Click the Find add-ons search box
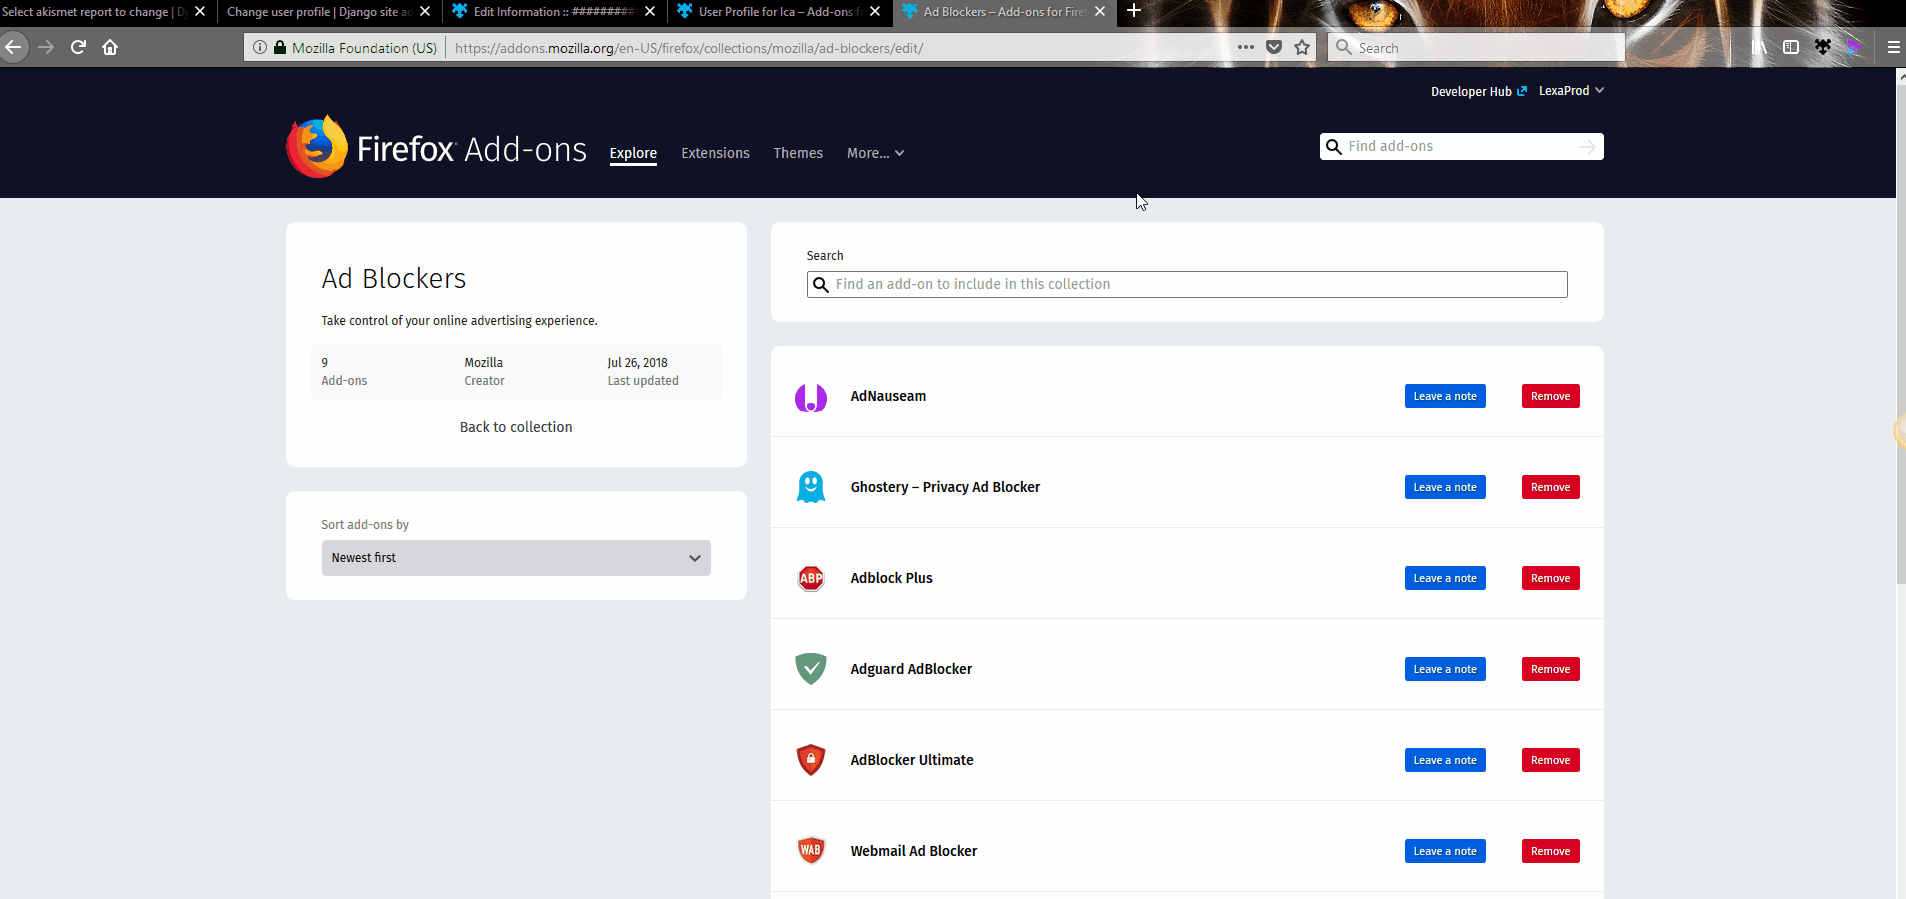The image size is (1906, 899). (x=1461, y=147)
